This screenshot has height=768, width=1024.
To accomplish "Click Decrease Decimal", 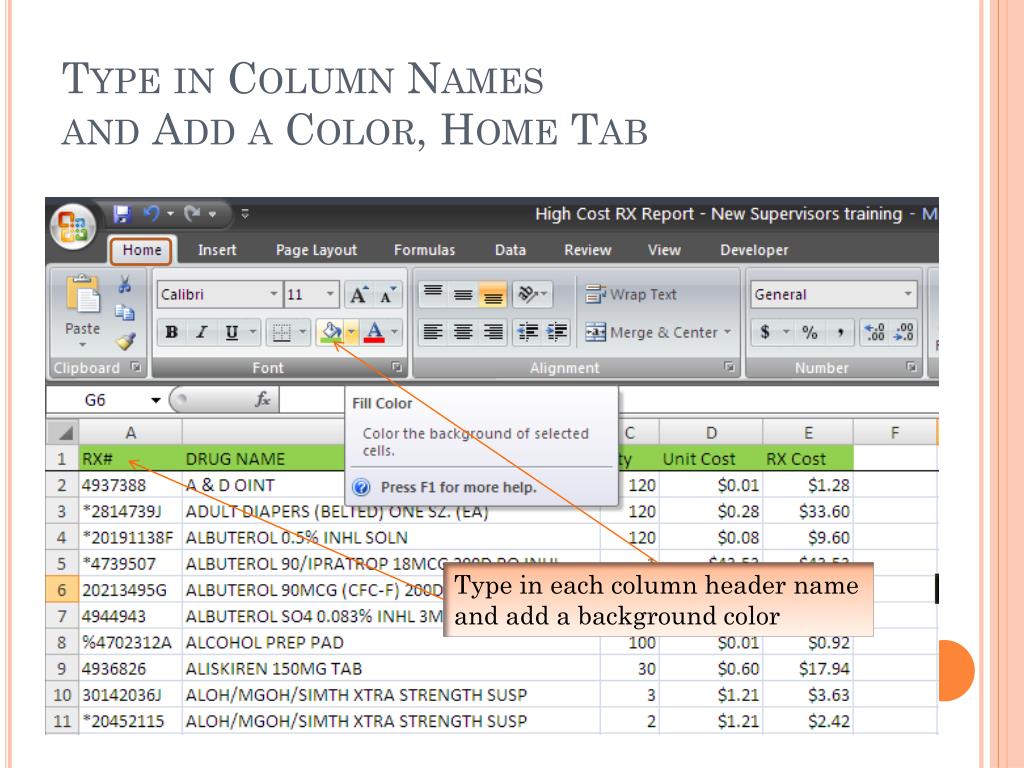I will tap(904, 332).
